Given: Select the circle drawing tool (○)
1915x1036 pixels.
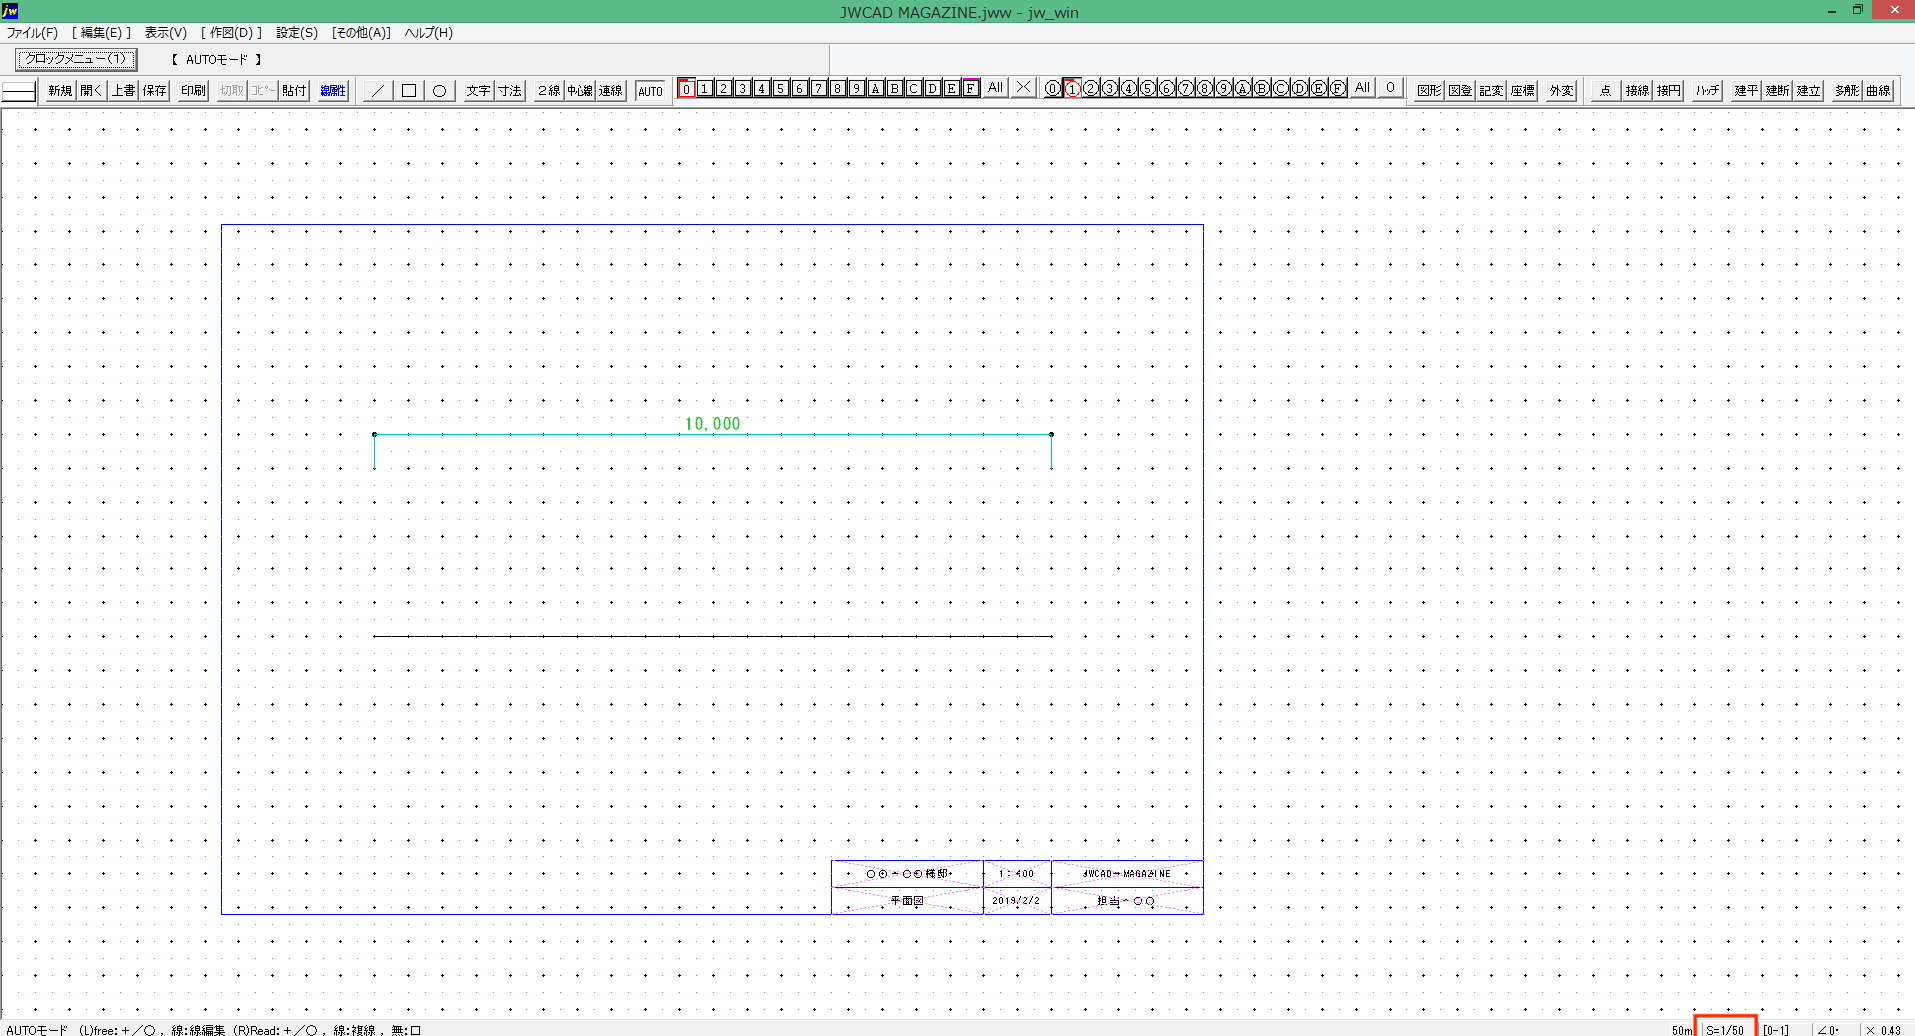Looking at the screenshot, I should point(439,91).
